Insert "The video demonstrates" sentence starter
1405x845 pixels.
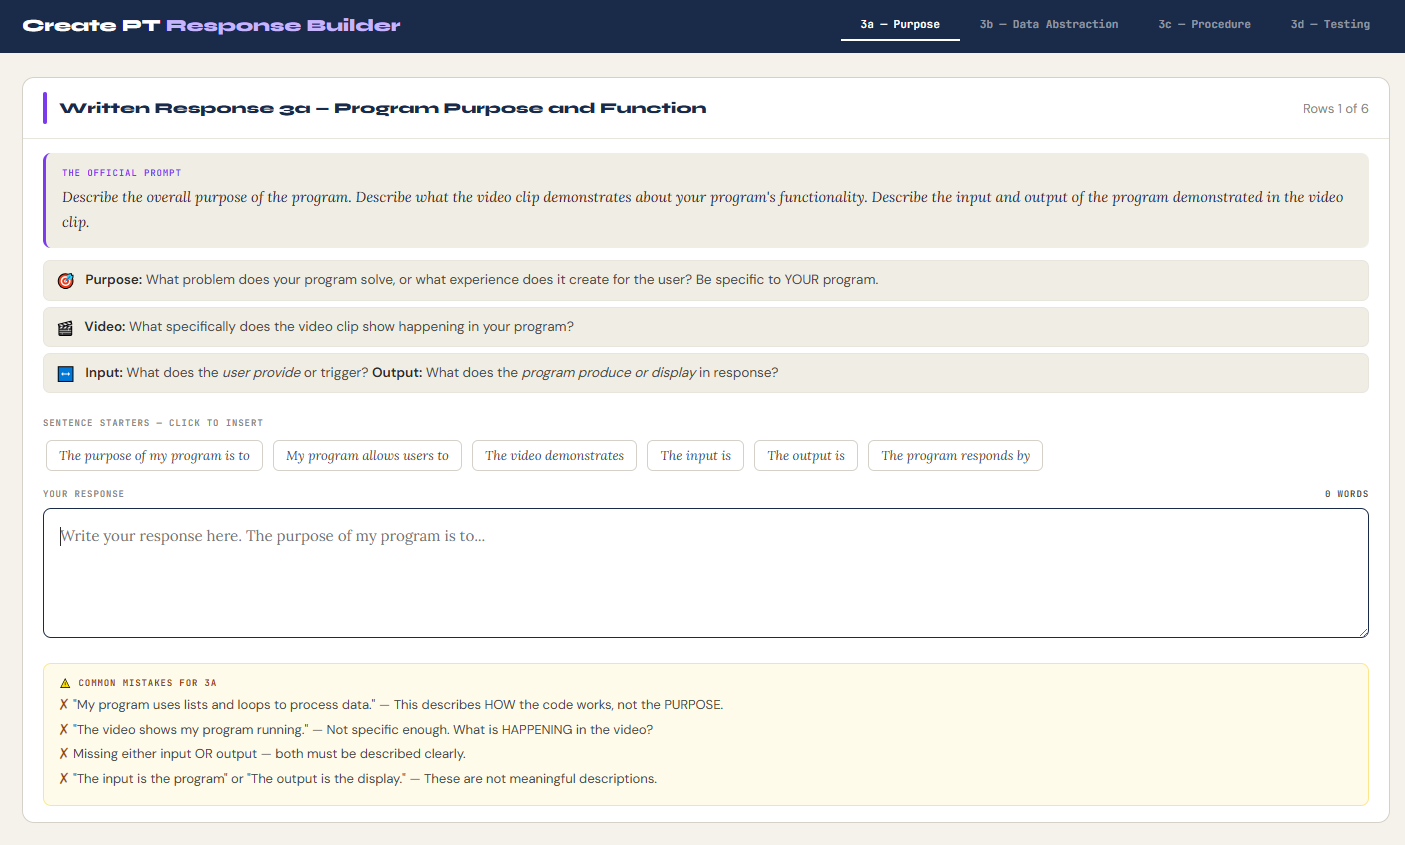click(x=554, y=456)
